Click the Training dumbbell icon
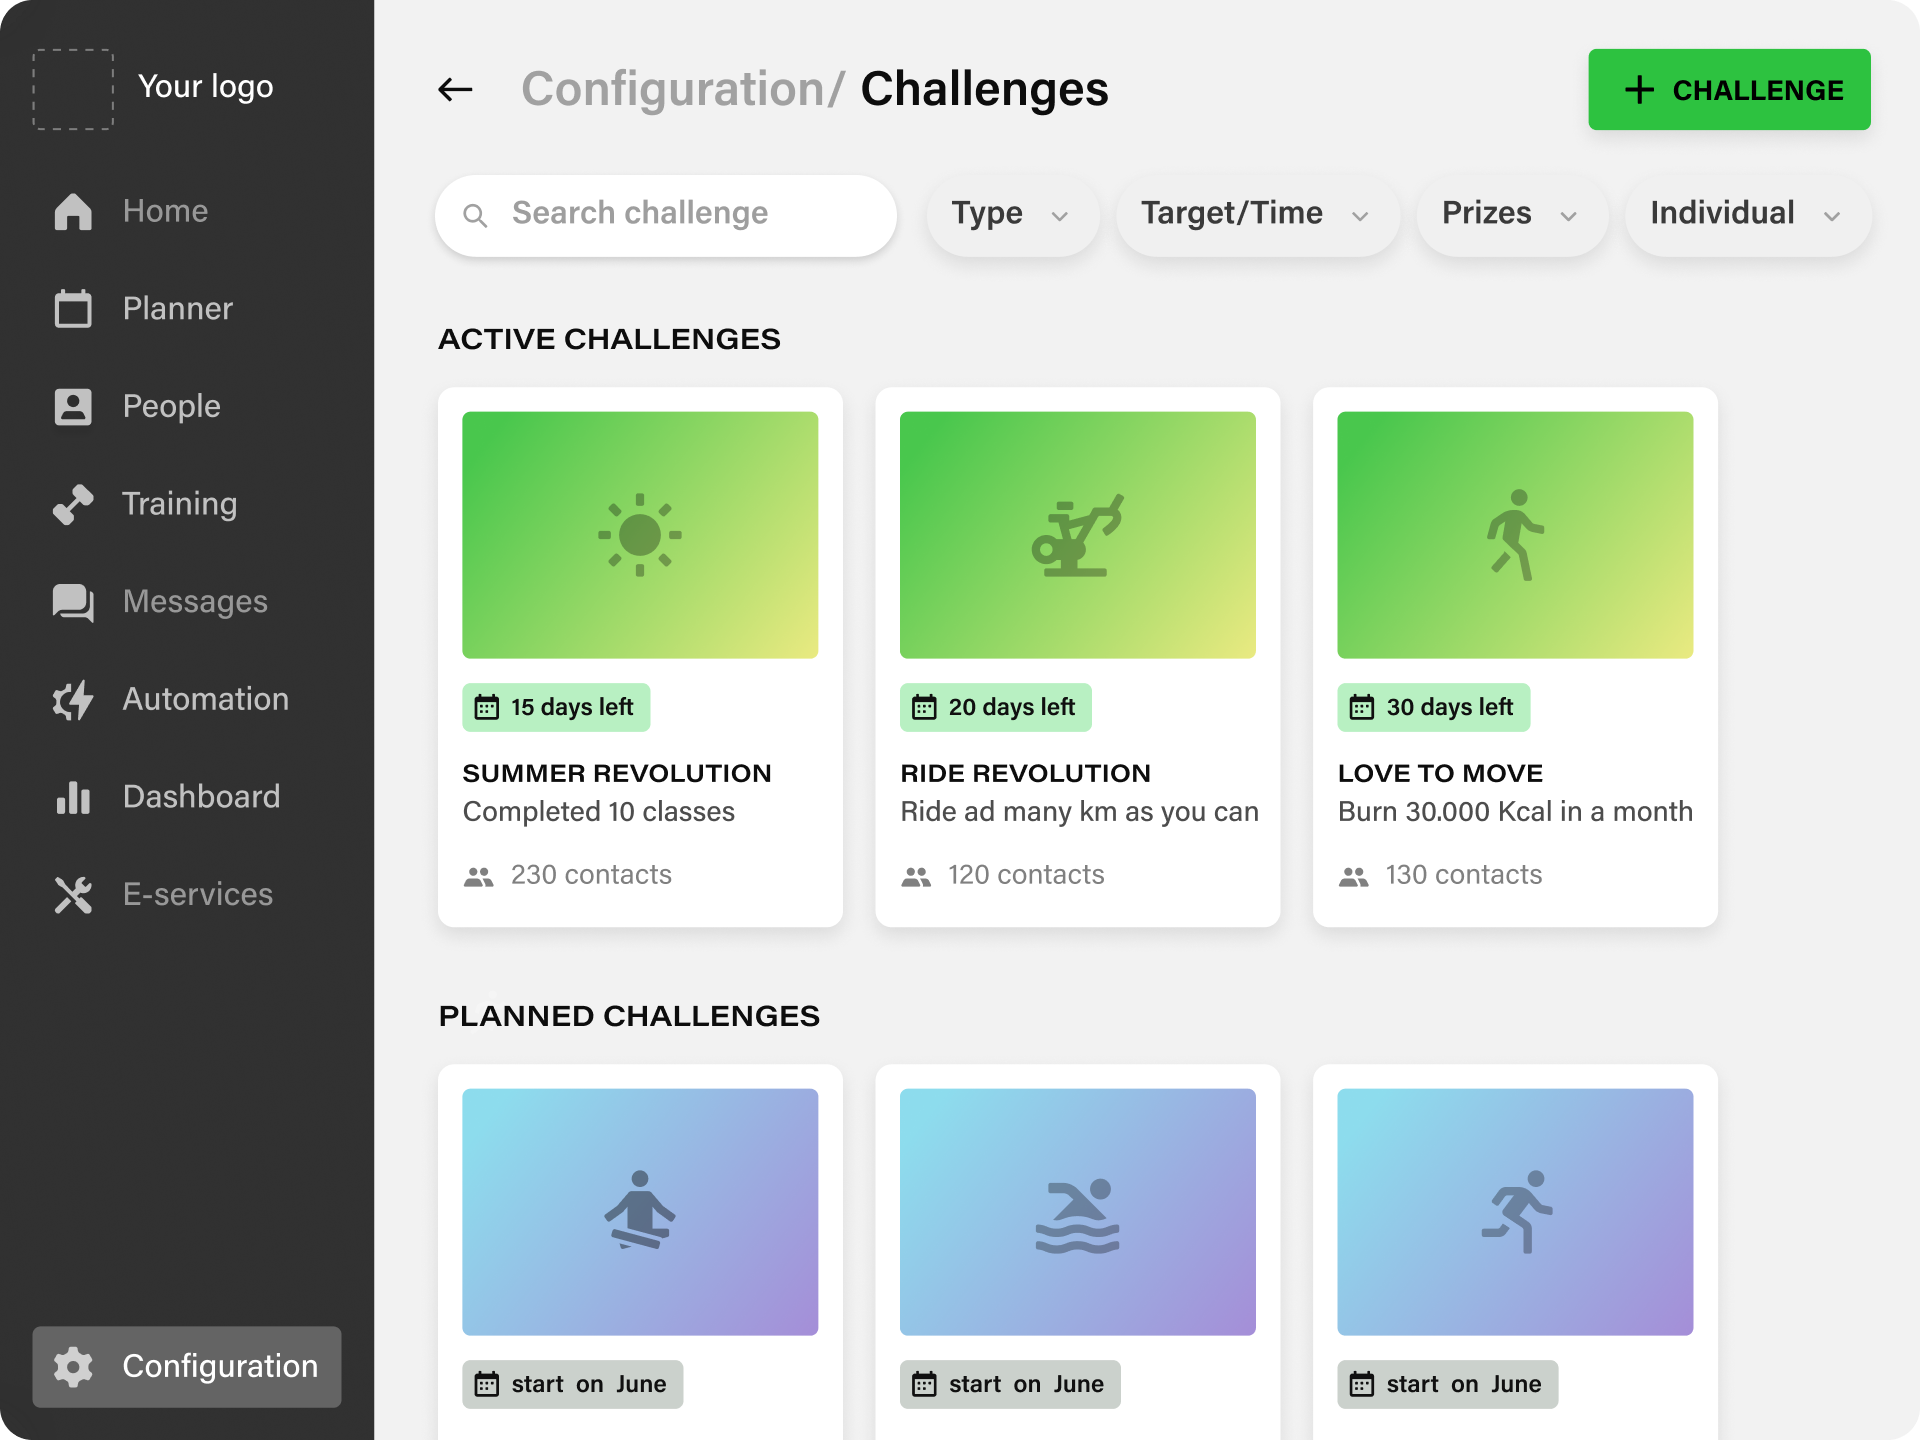The width and height of the screenshot is (1920, 1440). 73,504
